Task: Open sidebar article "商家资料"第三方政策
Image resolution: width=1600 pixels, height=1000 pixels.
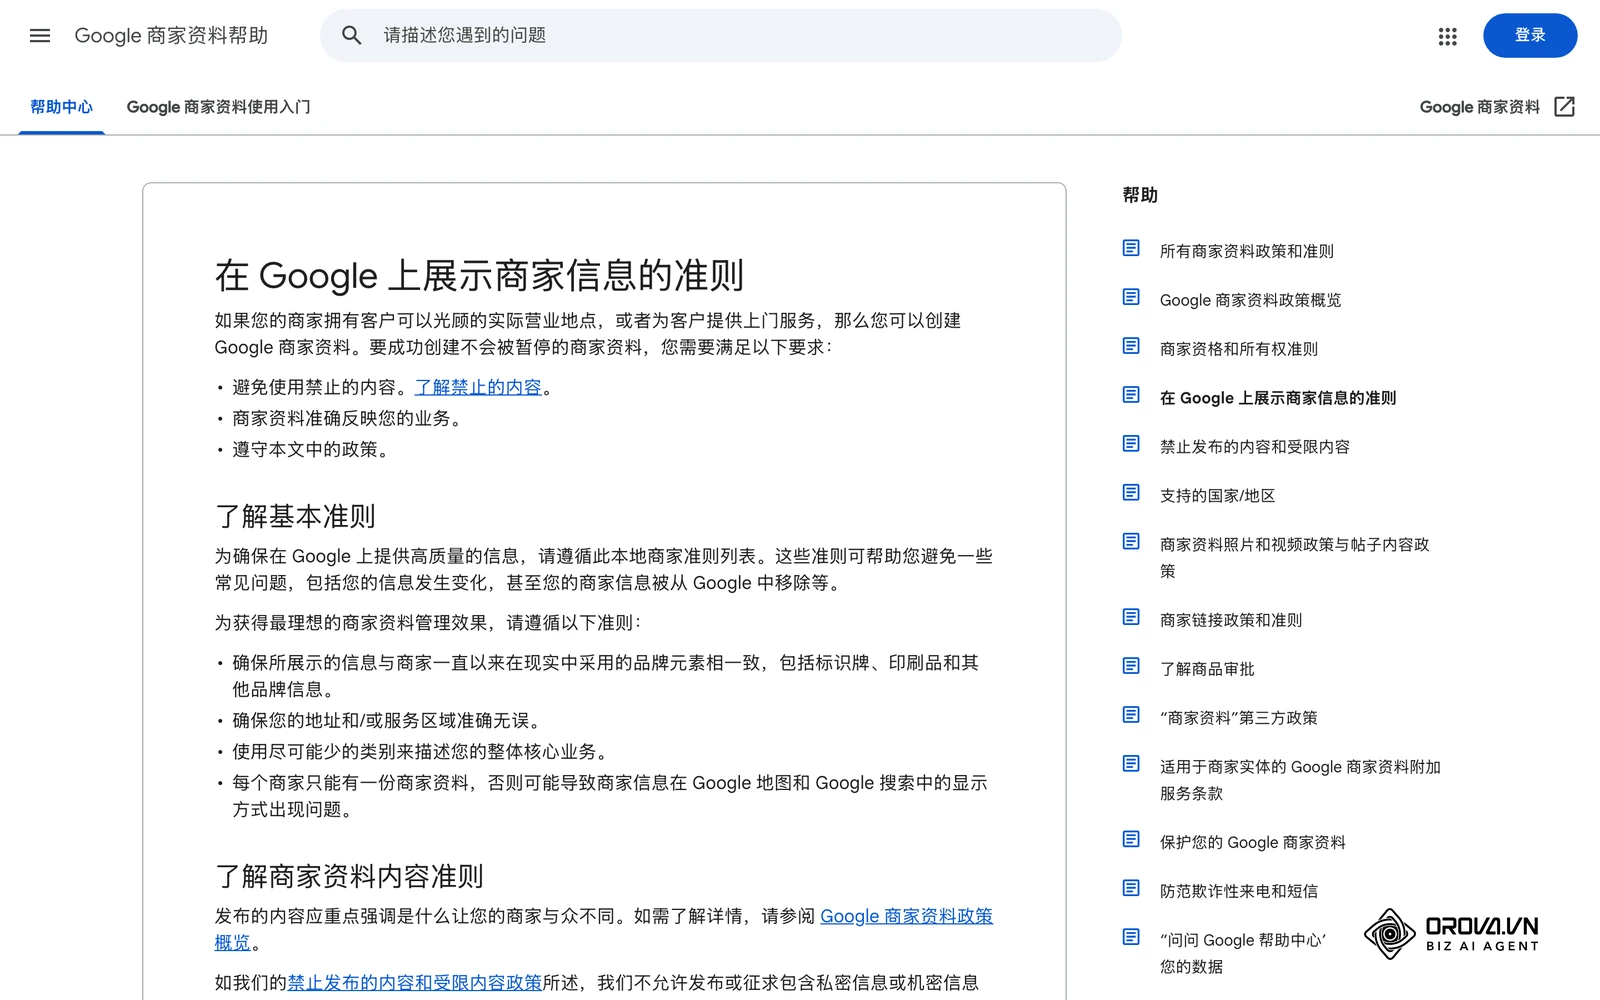Action: coord(1238,718)
